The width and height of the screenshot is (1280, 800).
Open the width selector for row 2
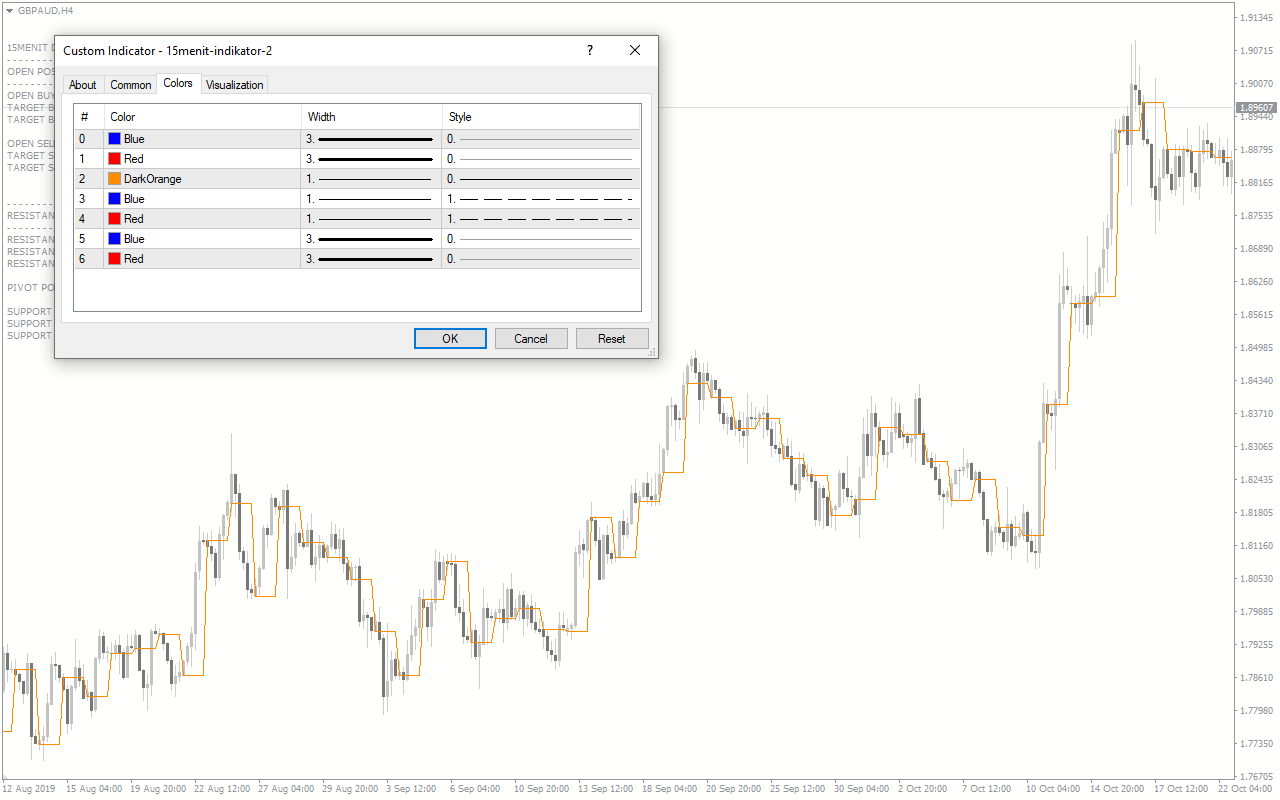[371, 179]
